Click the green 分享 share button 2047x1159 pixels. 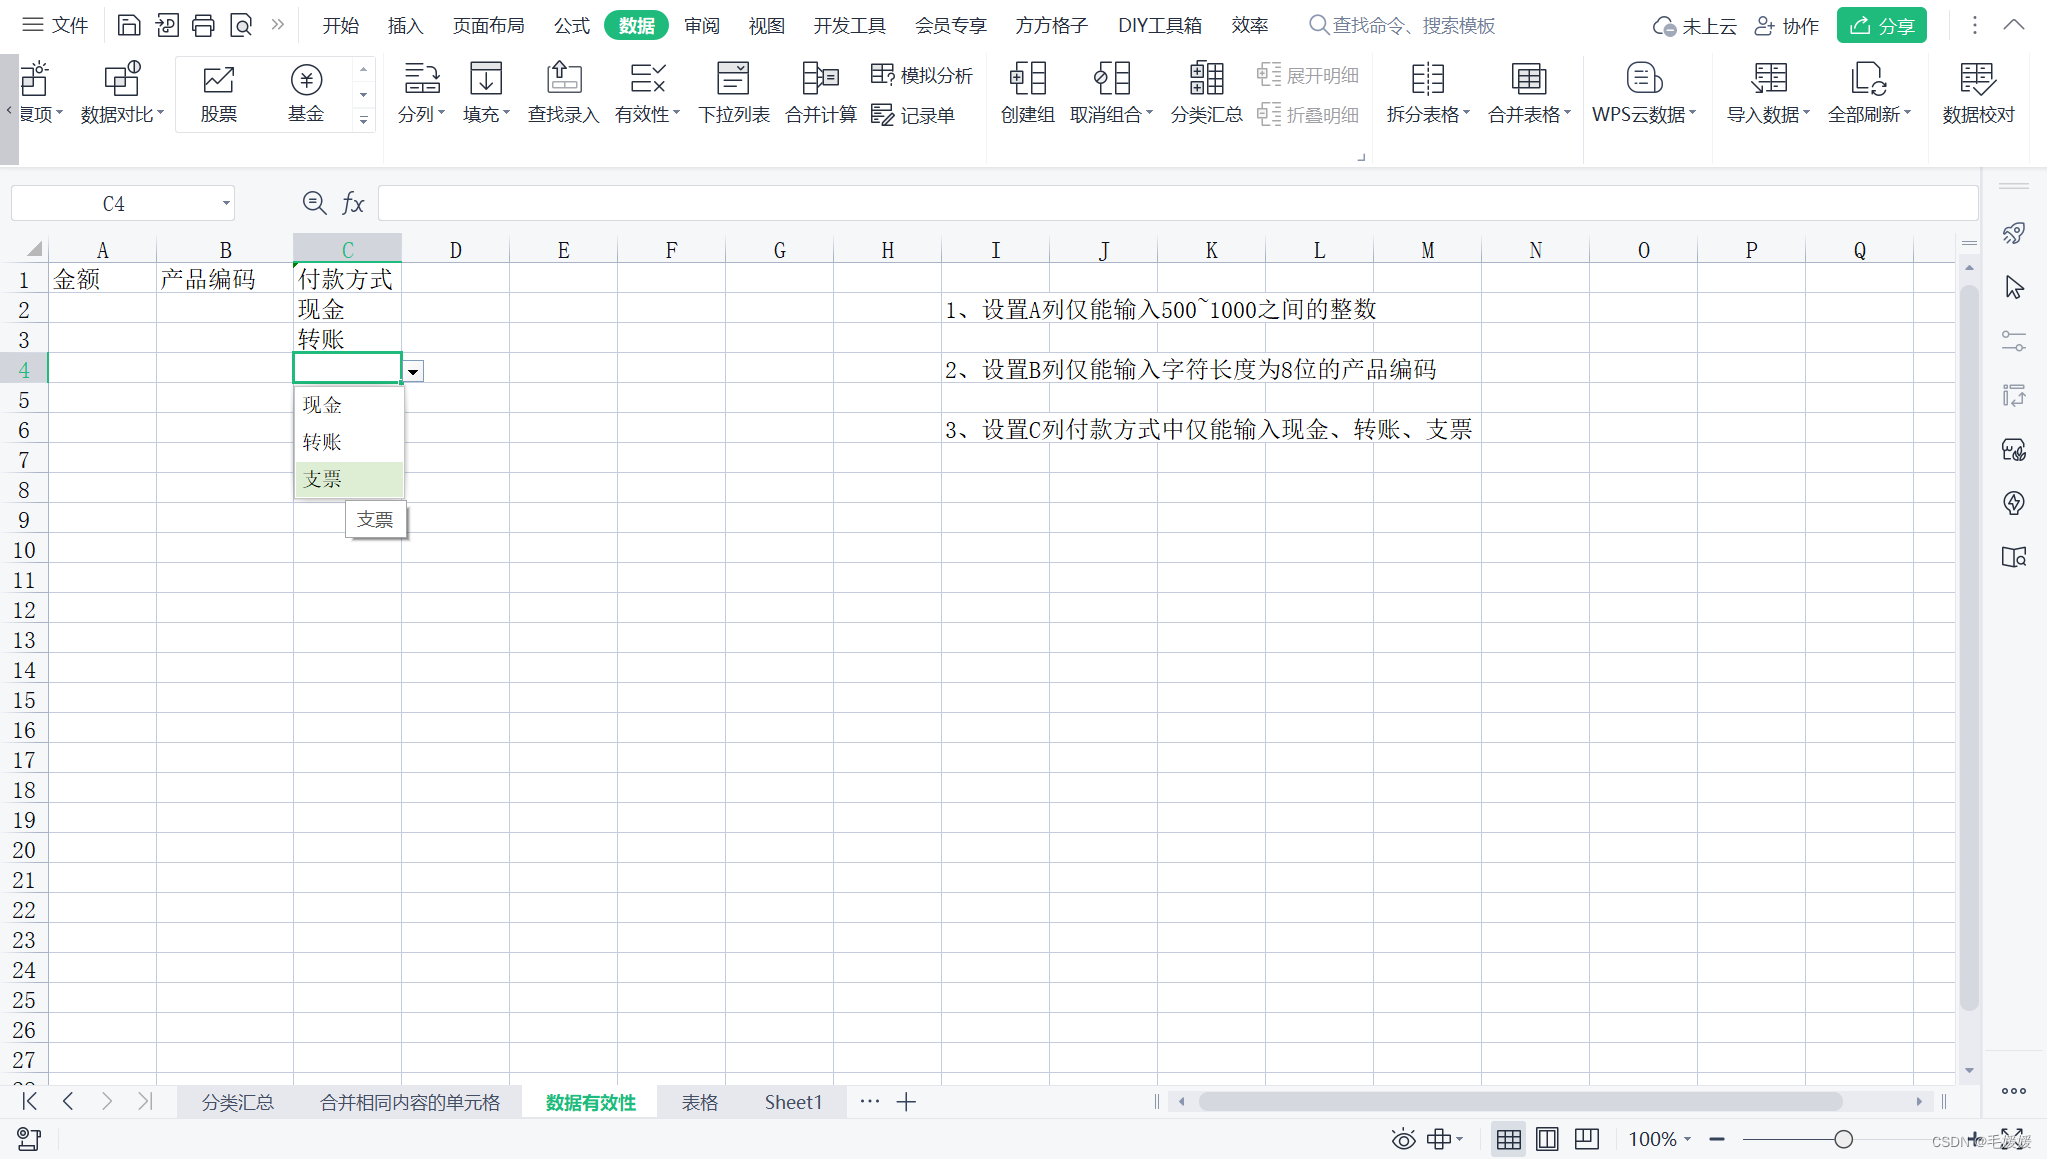[1881, 25]
